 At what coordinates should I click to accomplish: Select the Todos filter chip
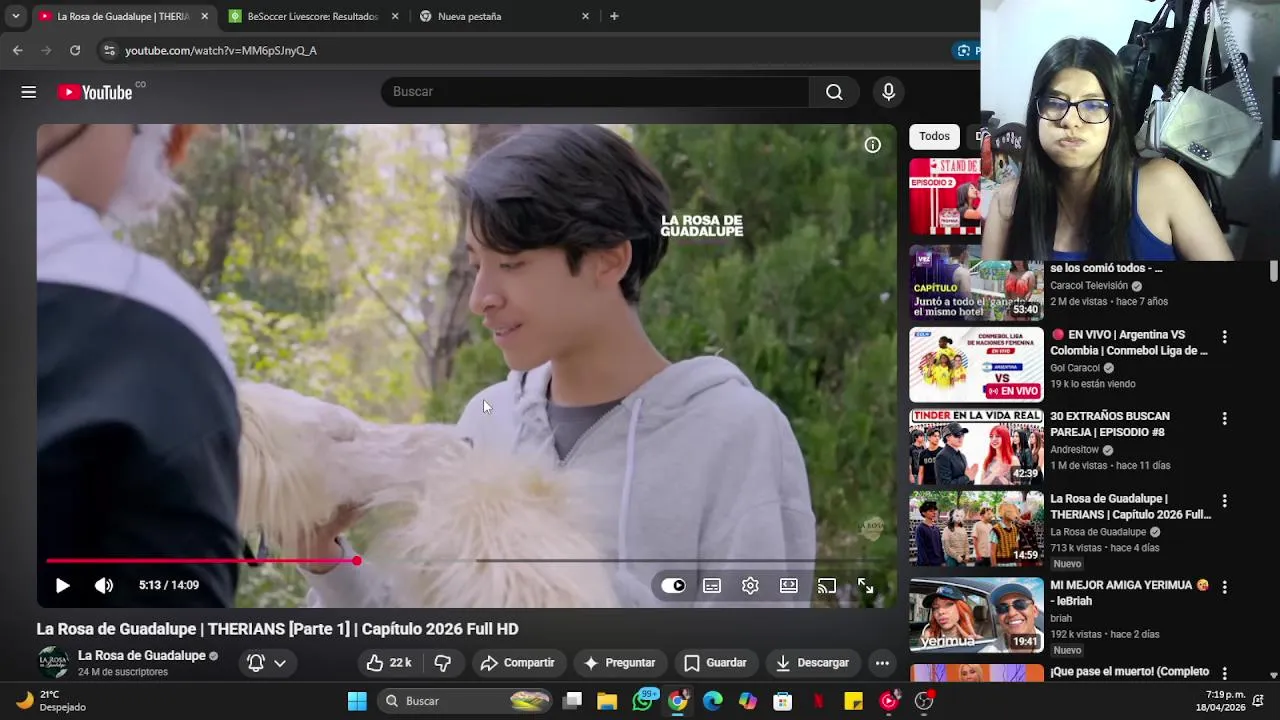(934, 137)
